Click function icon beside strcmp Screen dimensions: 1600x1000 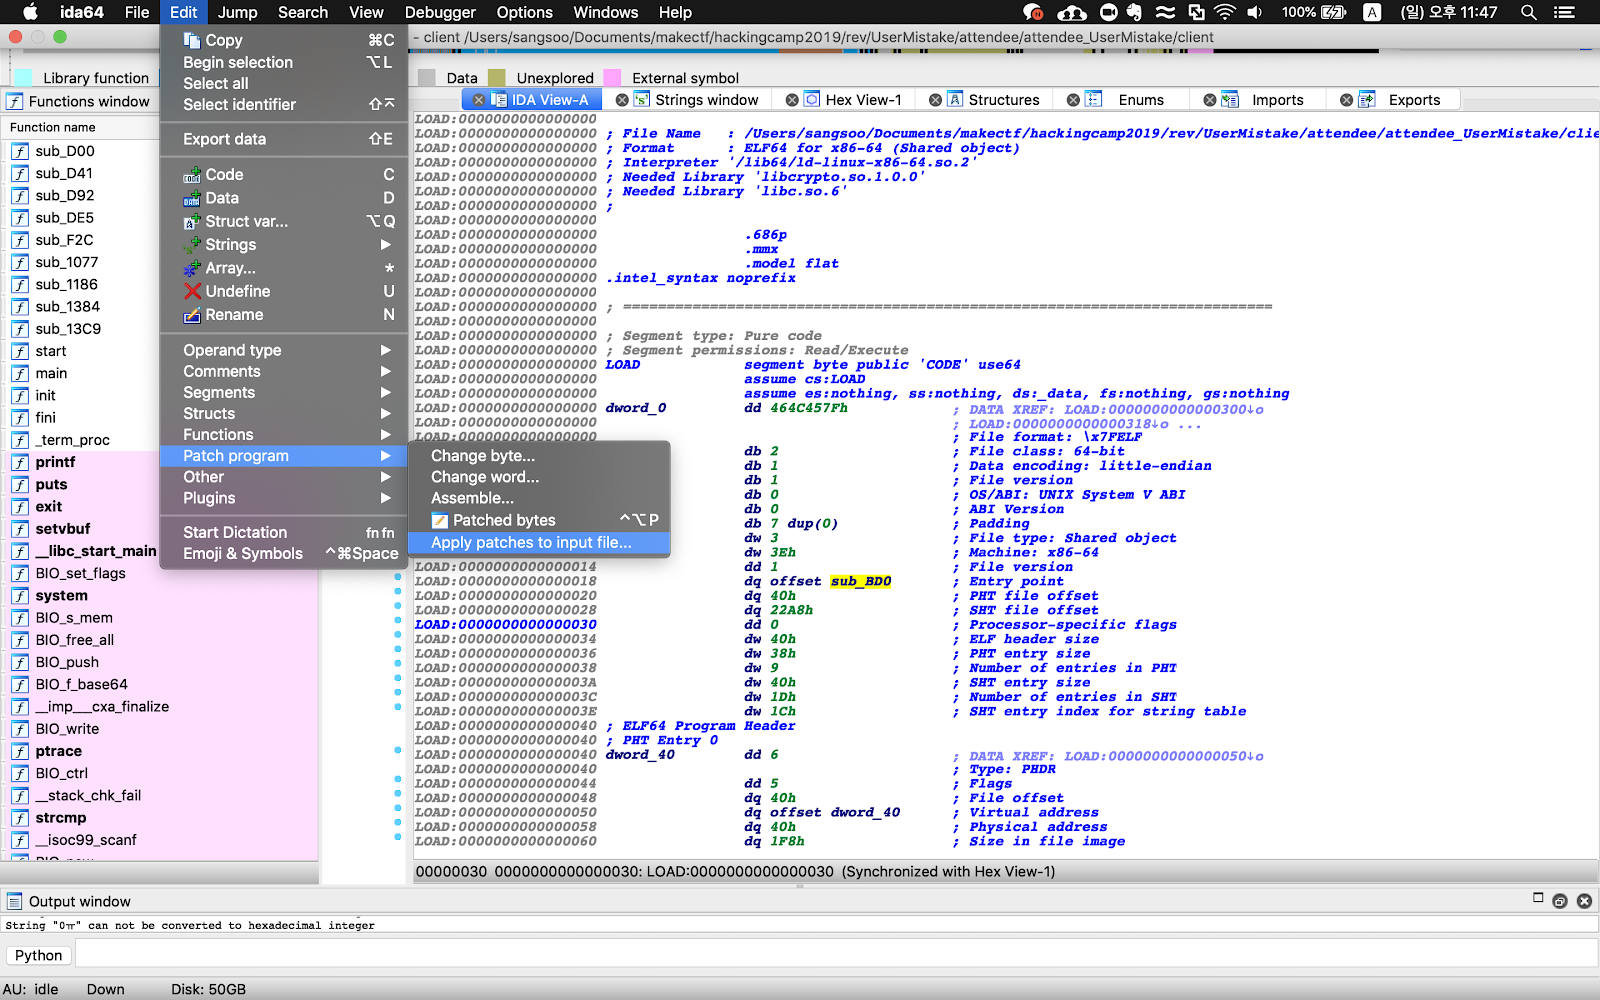(20, 818)
